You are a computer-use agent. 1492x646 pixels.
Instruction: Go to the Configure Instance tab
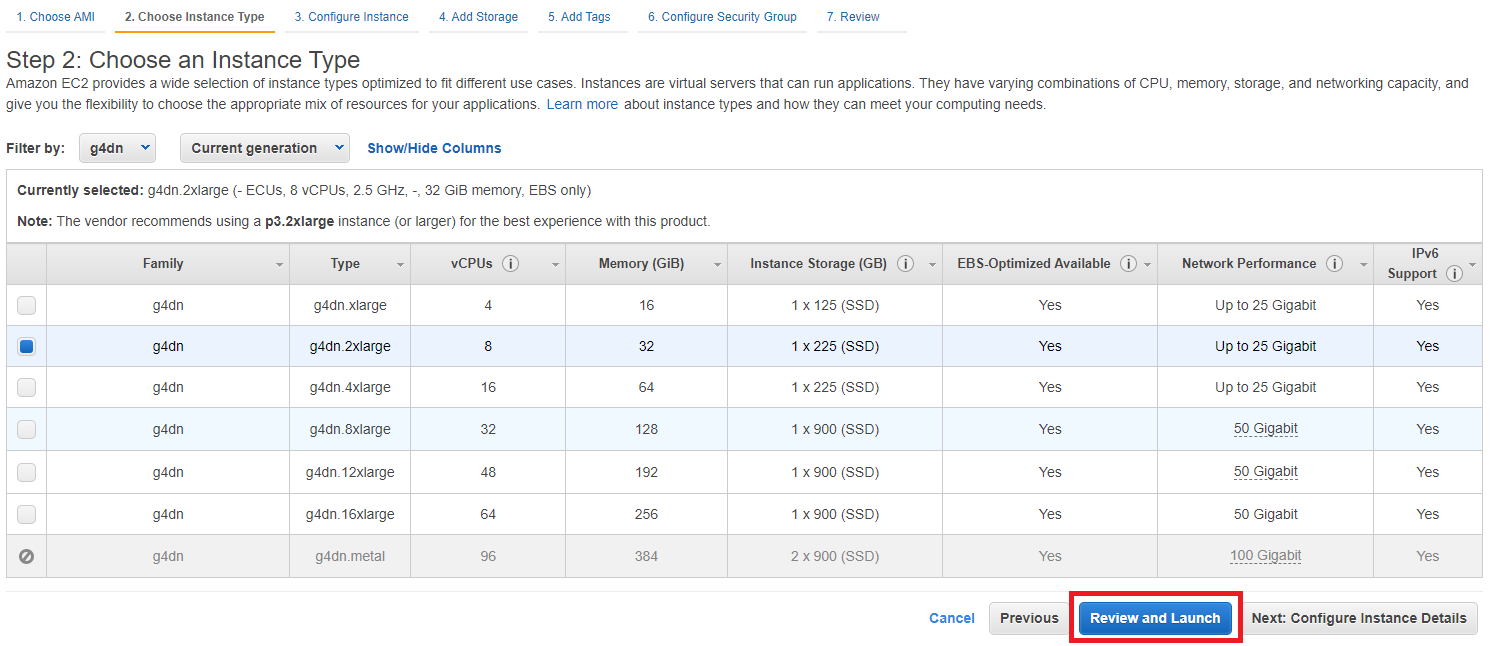(x=352, y=17)
